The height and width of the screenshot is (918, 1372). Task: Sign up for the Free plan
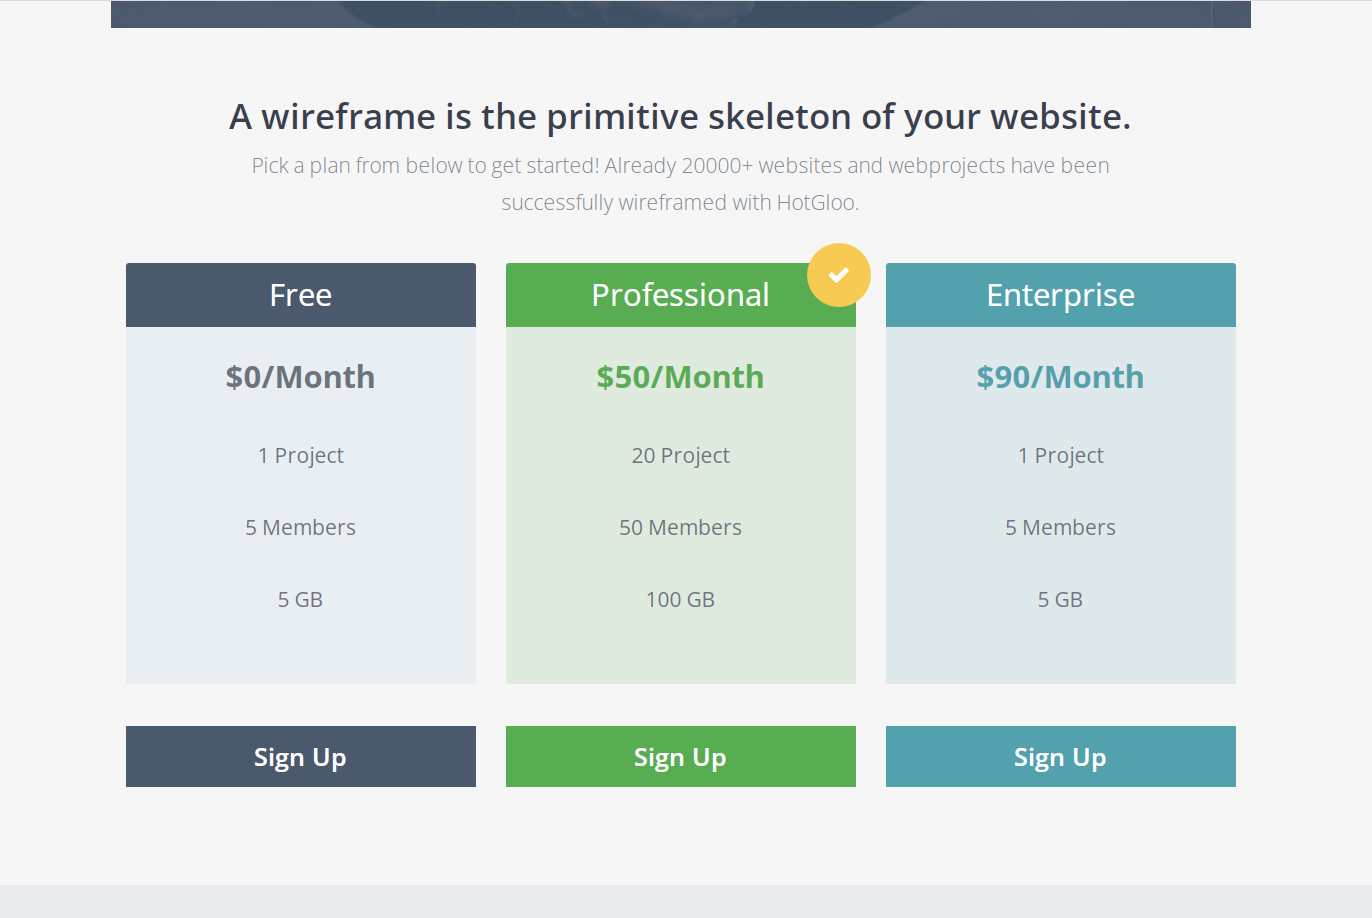[x=300, y=757]
